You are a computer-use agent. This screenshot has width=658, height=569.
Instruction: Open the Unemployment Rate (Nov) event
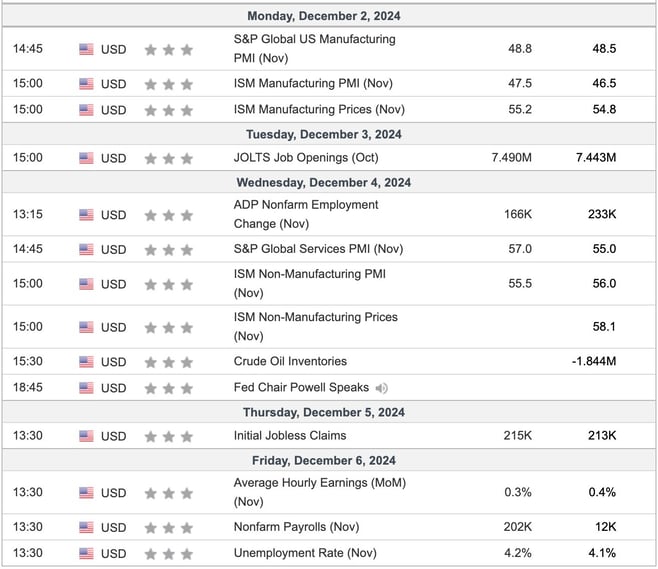(305, 553)
